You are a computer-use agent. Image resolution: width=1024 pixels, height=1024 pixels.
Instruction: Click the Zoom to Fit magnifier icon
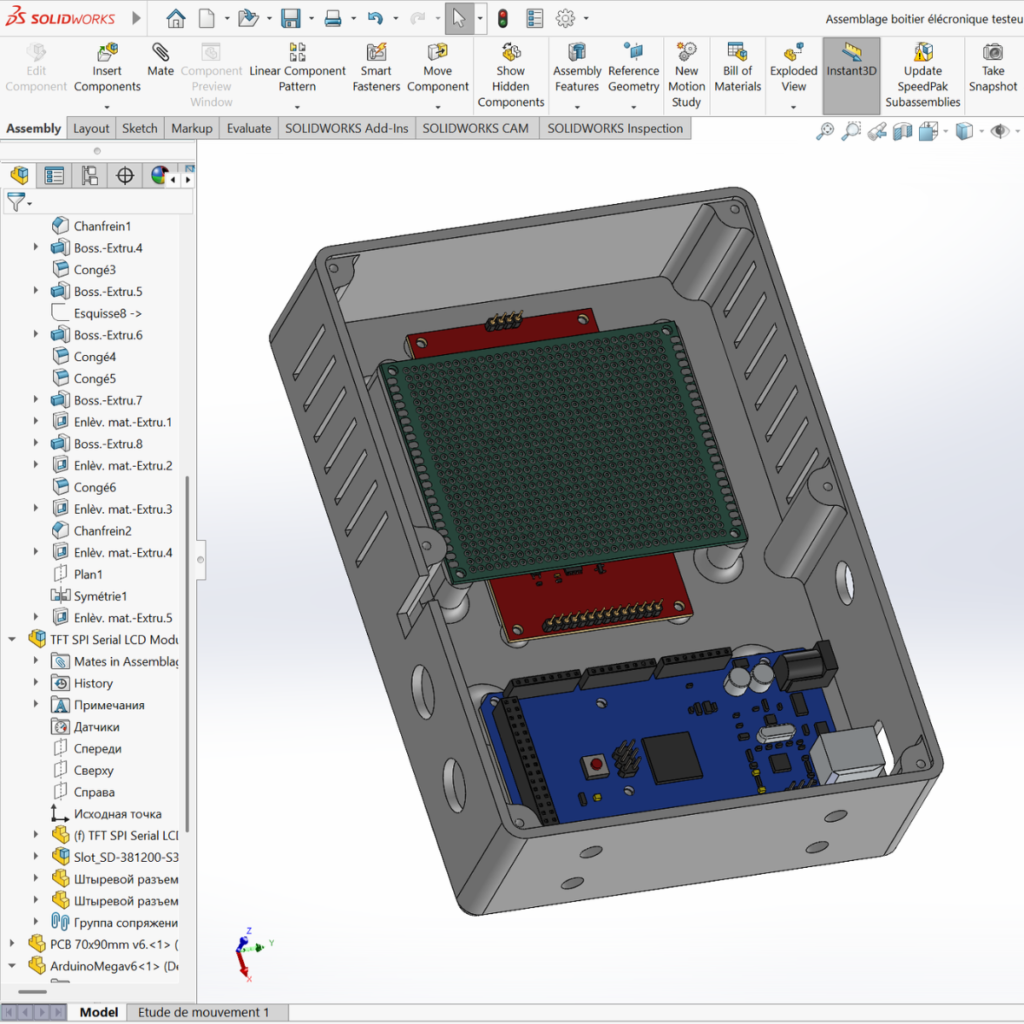click(x=825, y=131)
